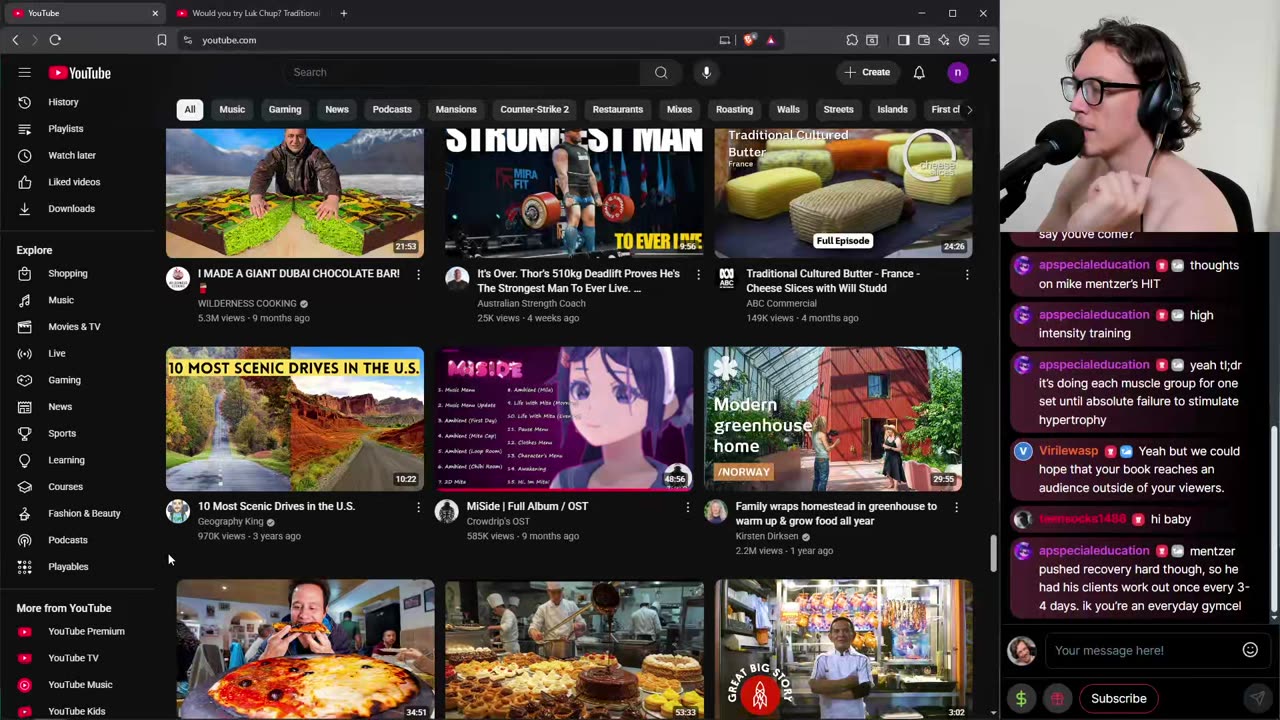The image size is (1280, 720).
Task: Go back using the browser back arrow
Action: coord(15,40)
